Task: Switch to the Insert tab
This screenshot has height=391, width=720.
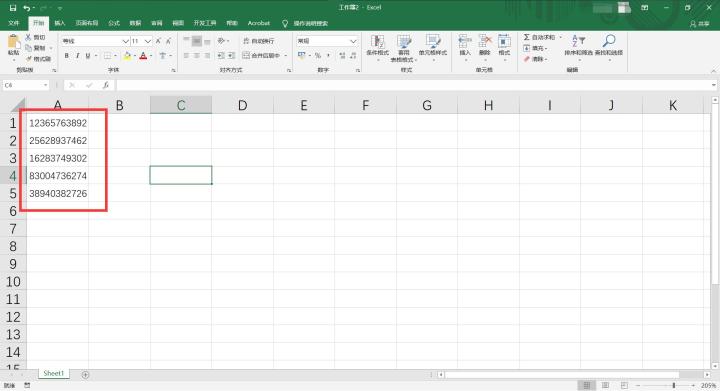Action: point(60,23)
